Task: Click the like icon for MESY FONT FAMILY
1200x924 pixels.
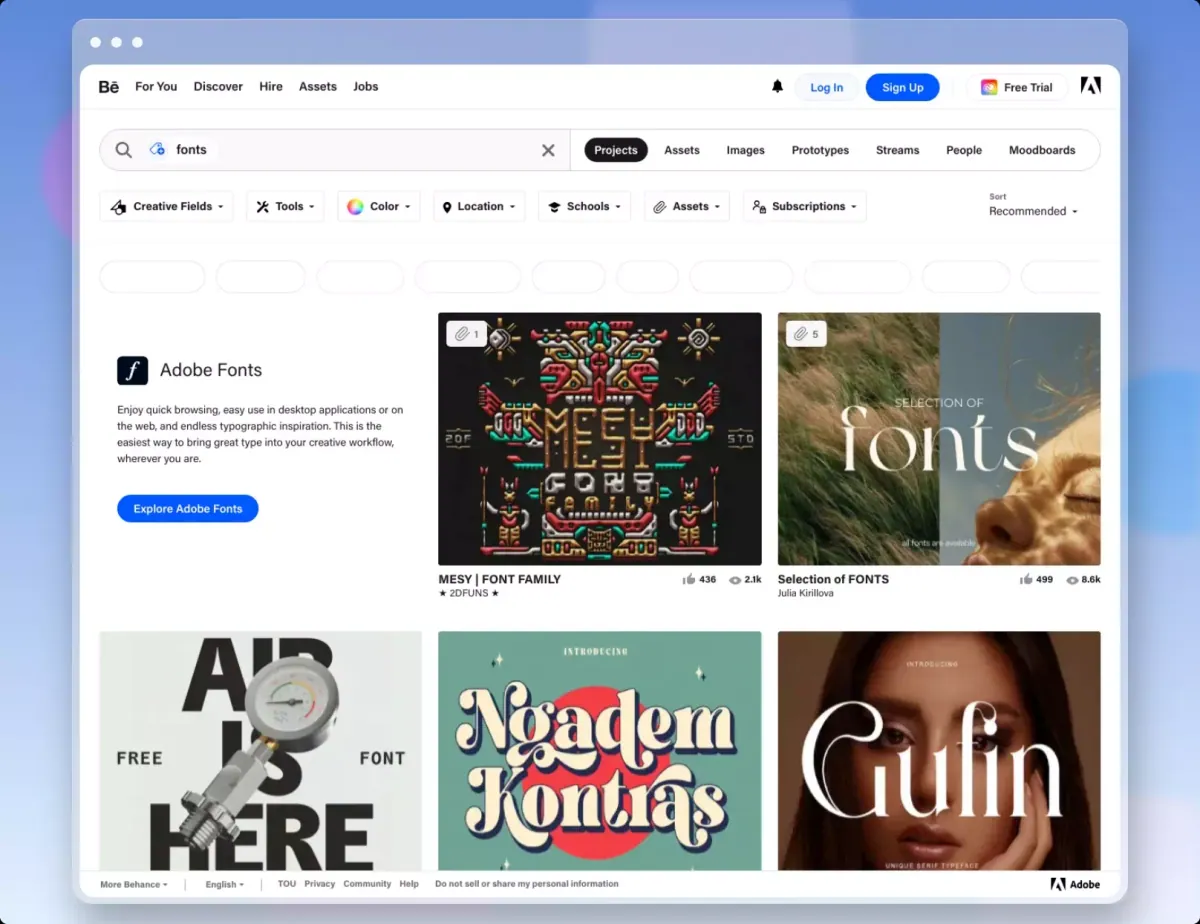Action: [x=689, y=579]
